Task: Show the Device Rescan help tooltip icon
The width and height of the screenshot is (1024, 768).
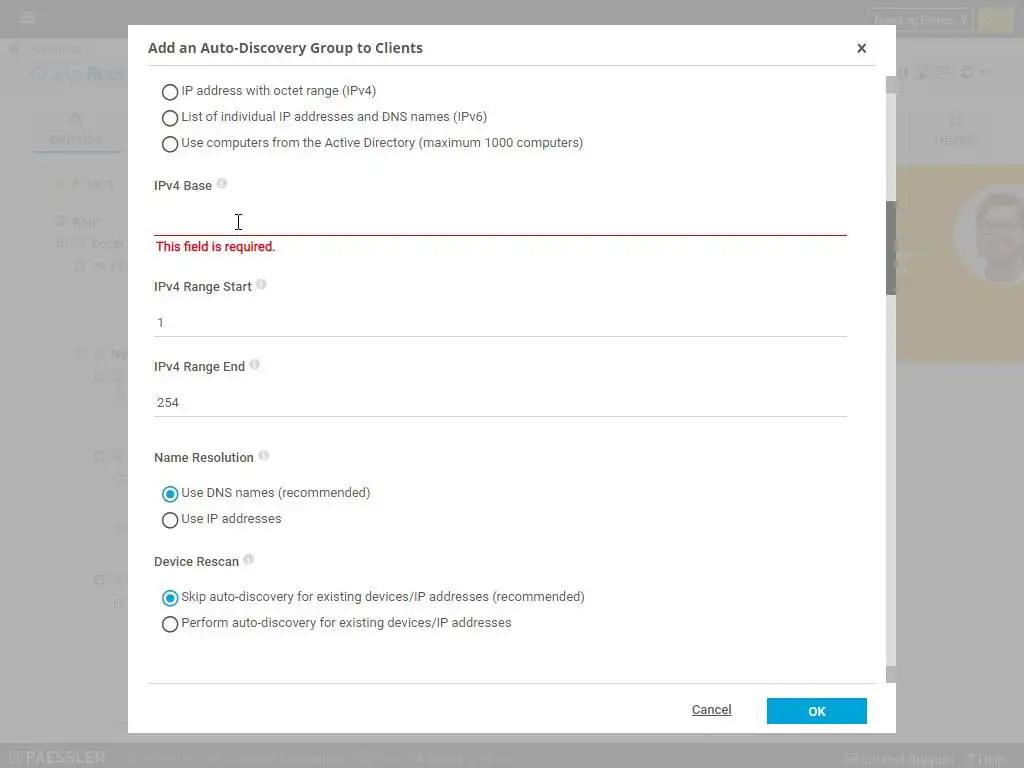Action: [x=249, y=560]
